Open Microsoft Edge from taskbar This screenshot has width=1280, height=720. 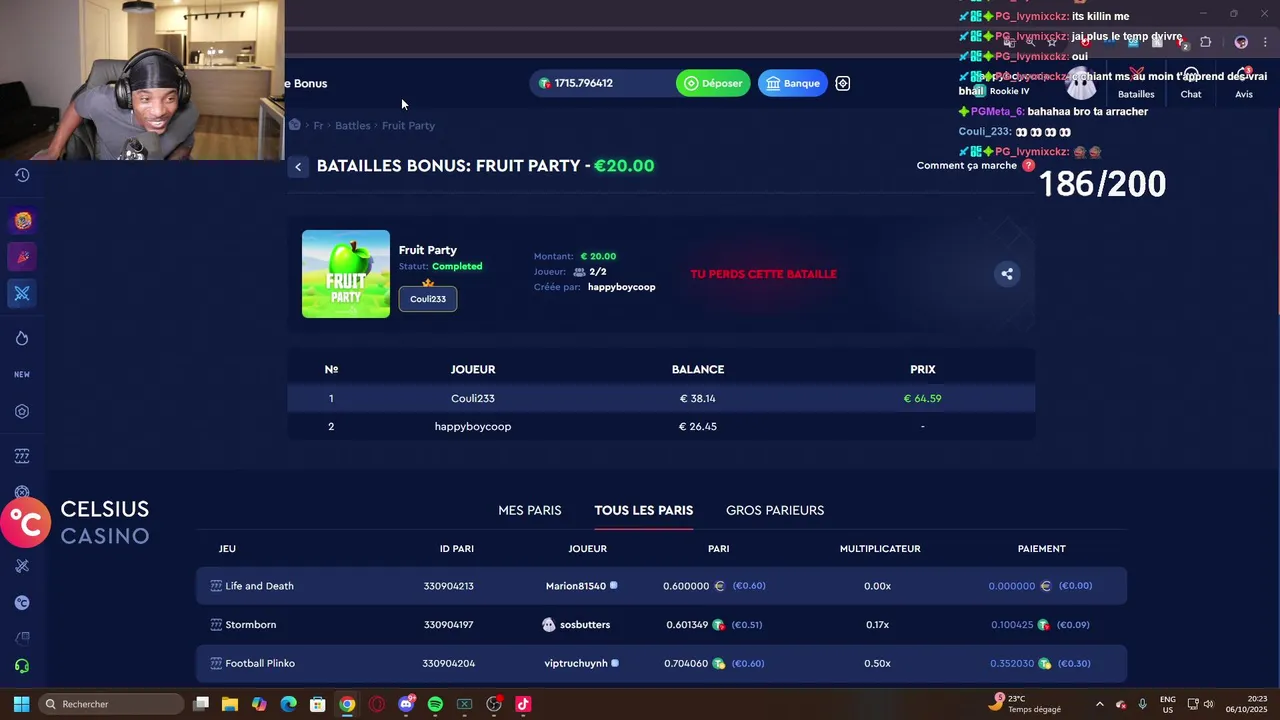coord(288,704)
